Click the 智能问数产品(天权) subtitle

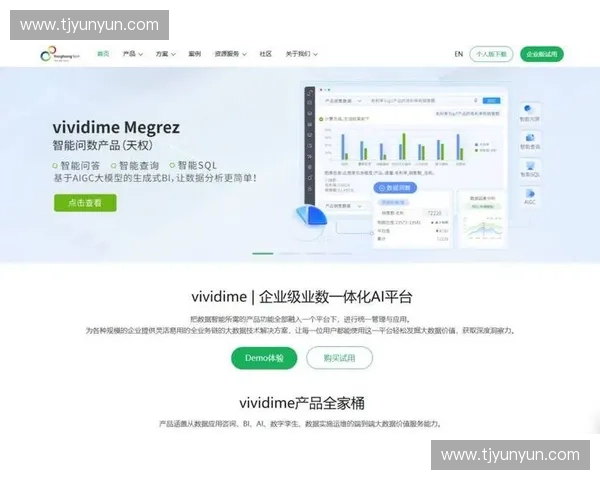click(103, 145)
